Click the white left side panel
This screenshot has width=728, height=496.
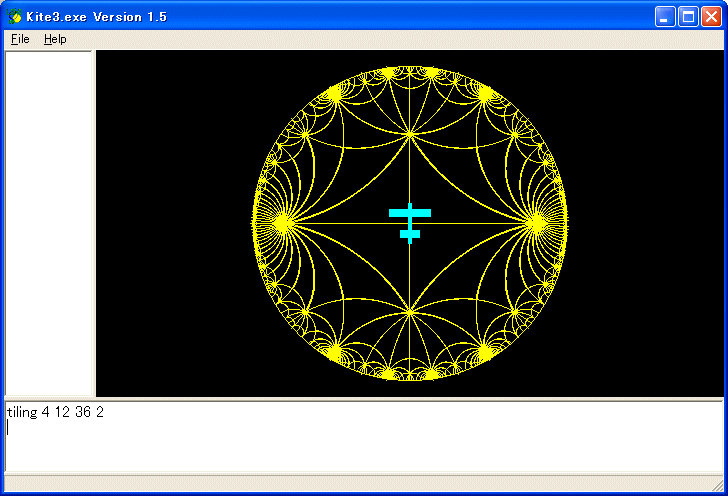[x=48, y=223]
